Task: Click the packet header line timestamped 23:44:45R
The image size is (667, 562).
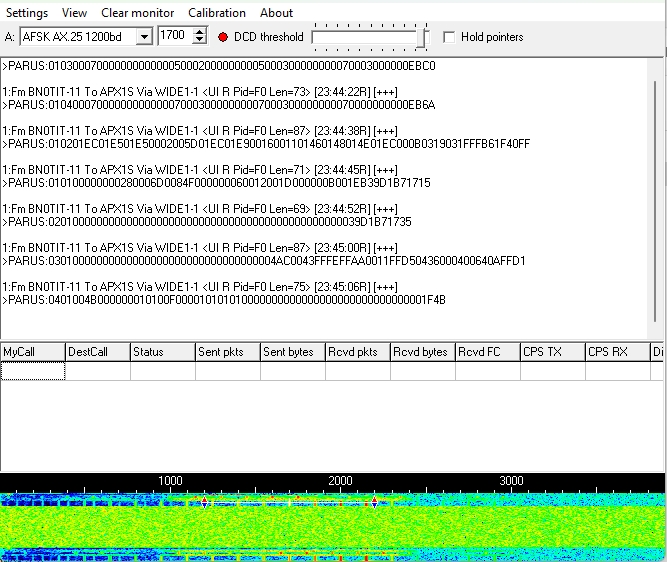Action: pos(200,170)
